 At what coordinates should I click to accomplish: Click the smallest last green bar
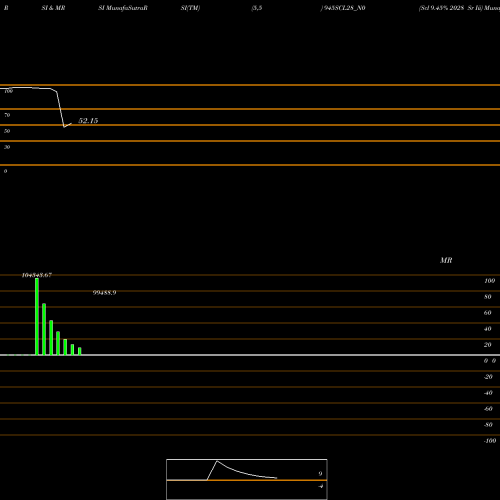[80, 351]
